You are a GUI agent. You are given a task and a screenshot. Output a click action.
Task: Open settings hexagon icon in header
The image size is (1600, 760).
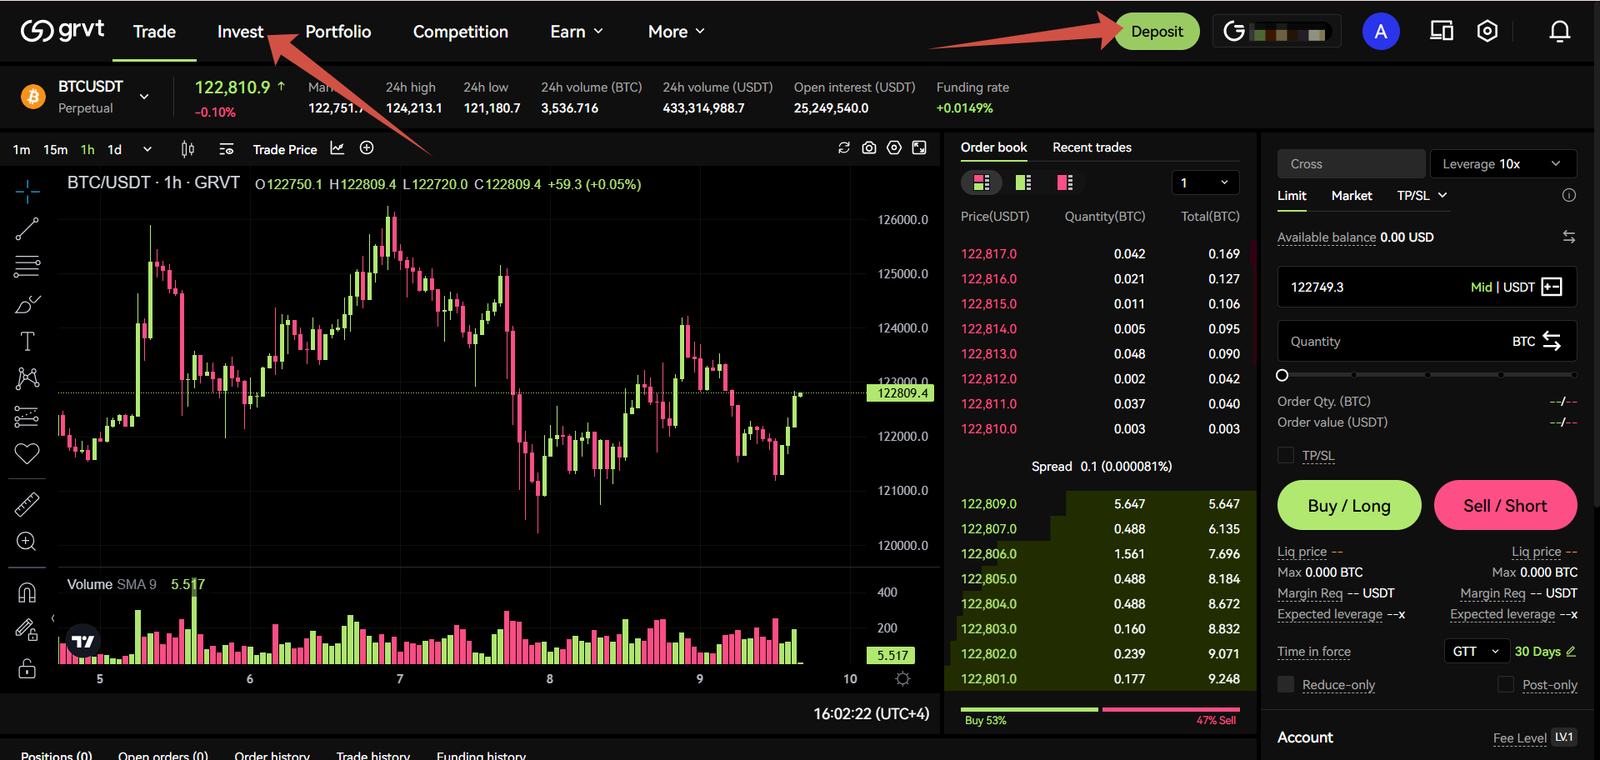pos(1487,32)
